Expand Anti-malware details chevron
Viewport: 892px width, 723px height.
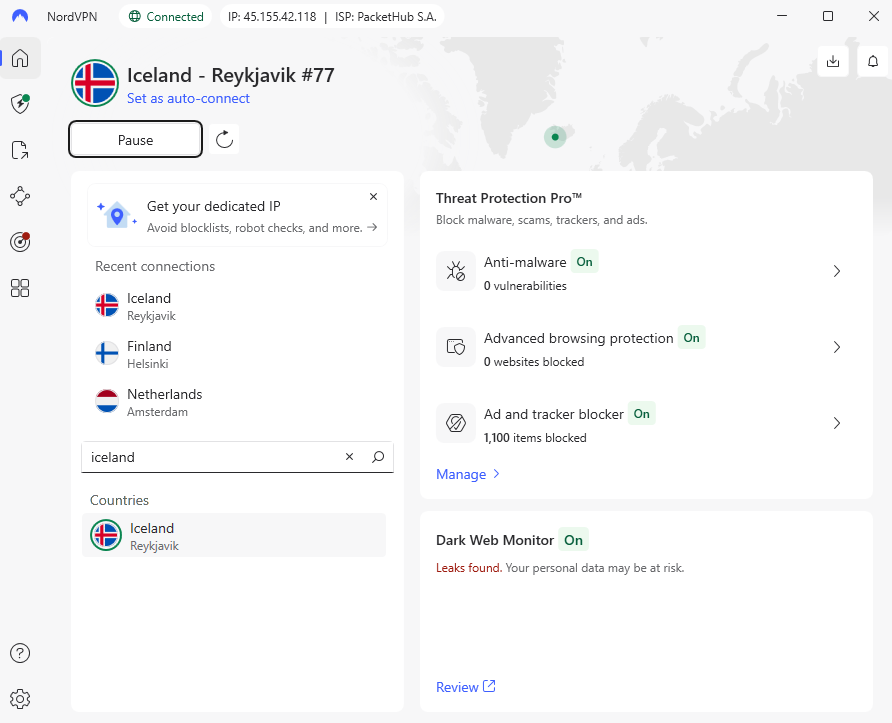tap(836, 271)
